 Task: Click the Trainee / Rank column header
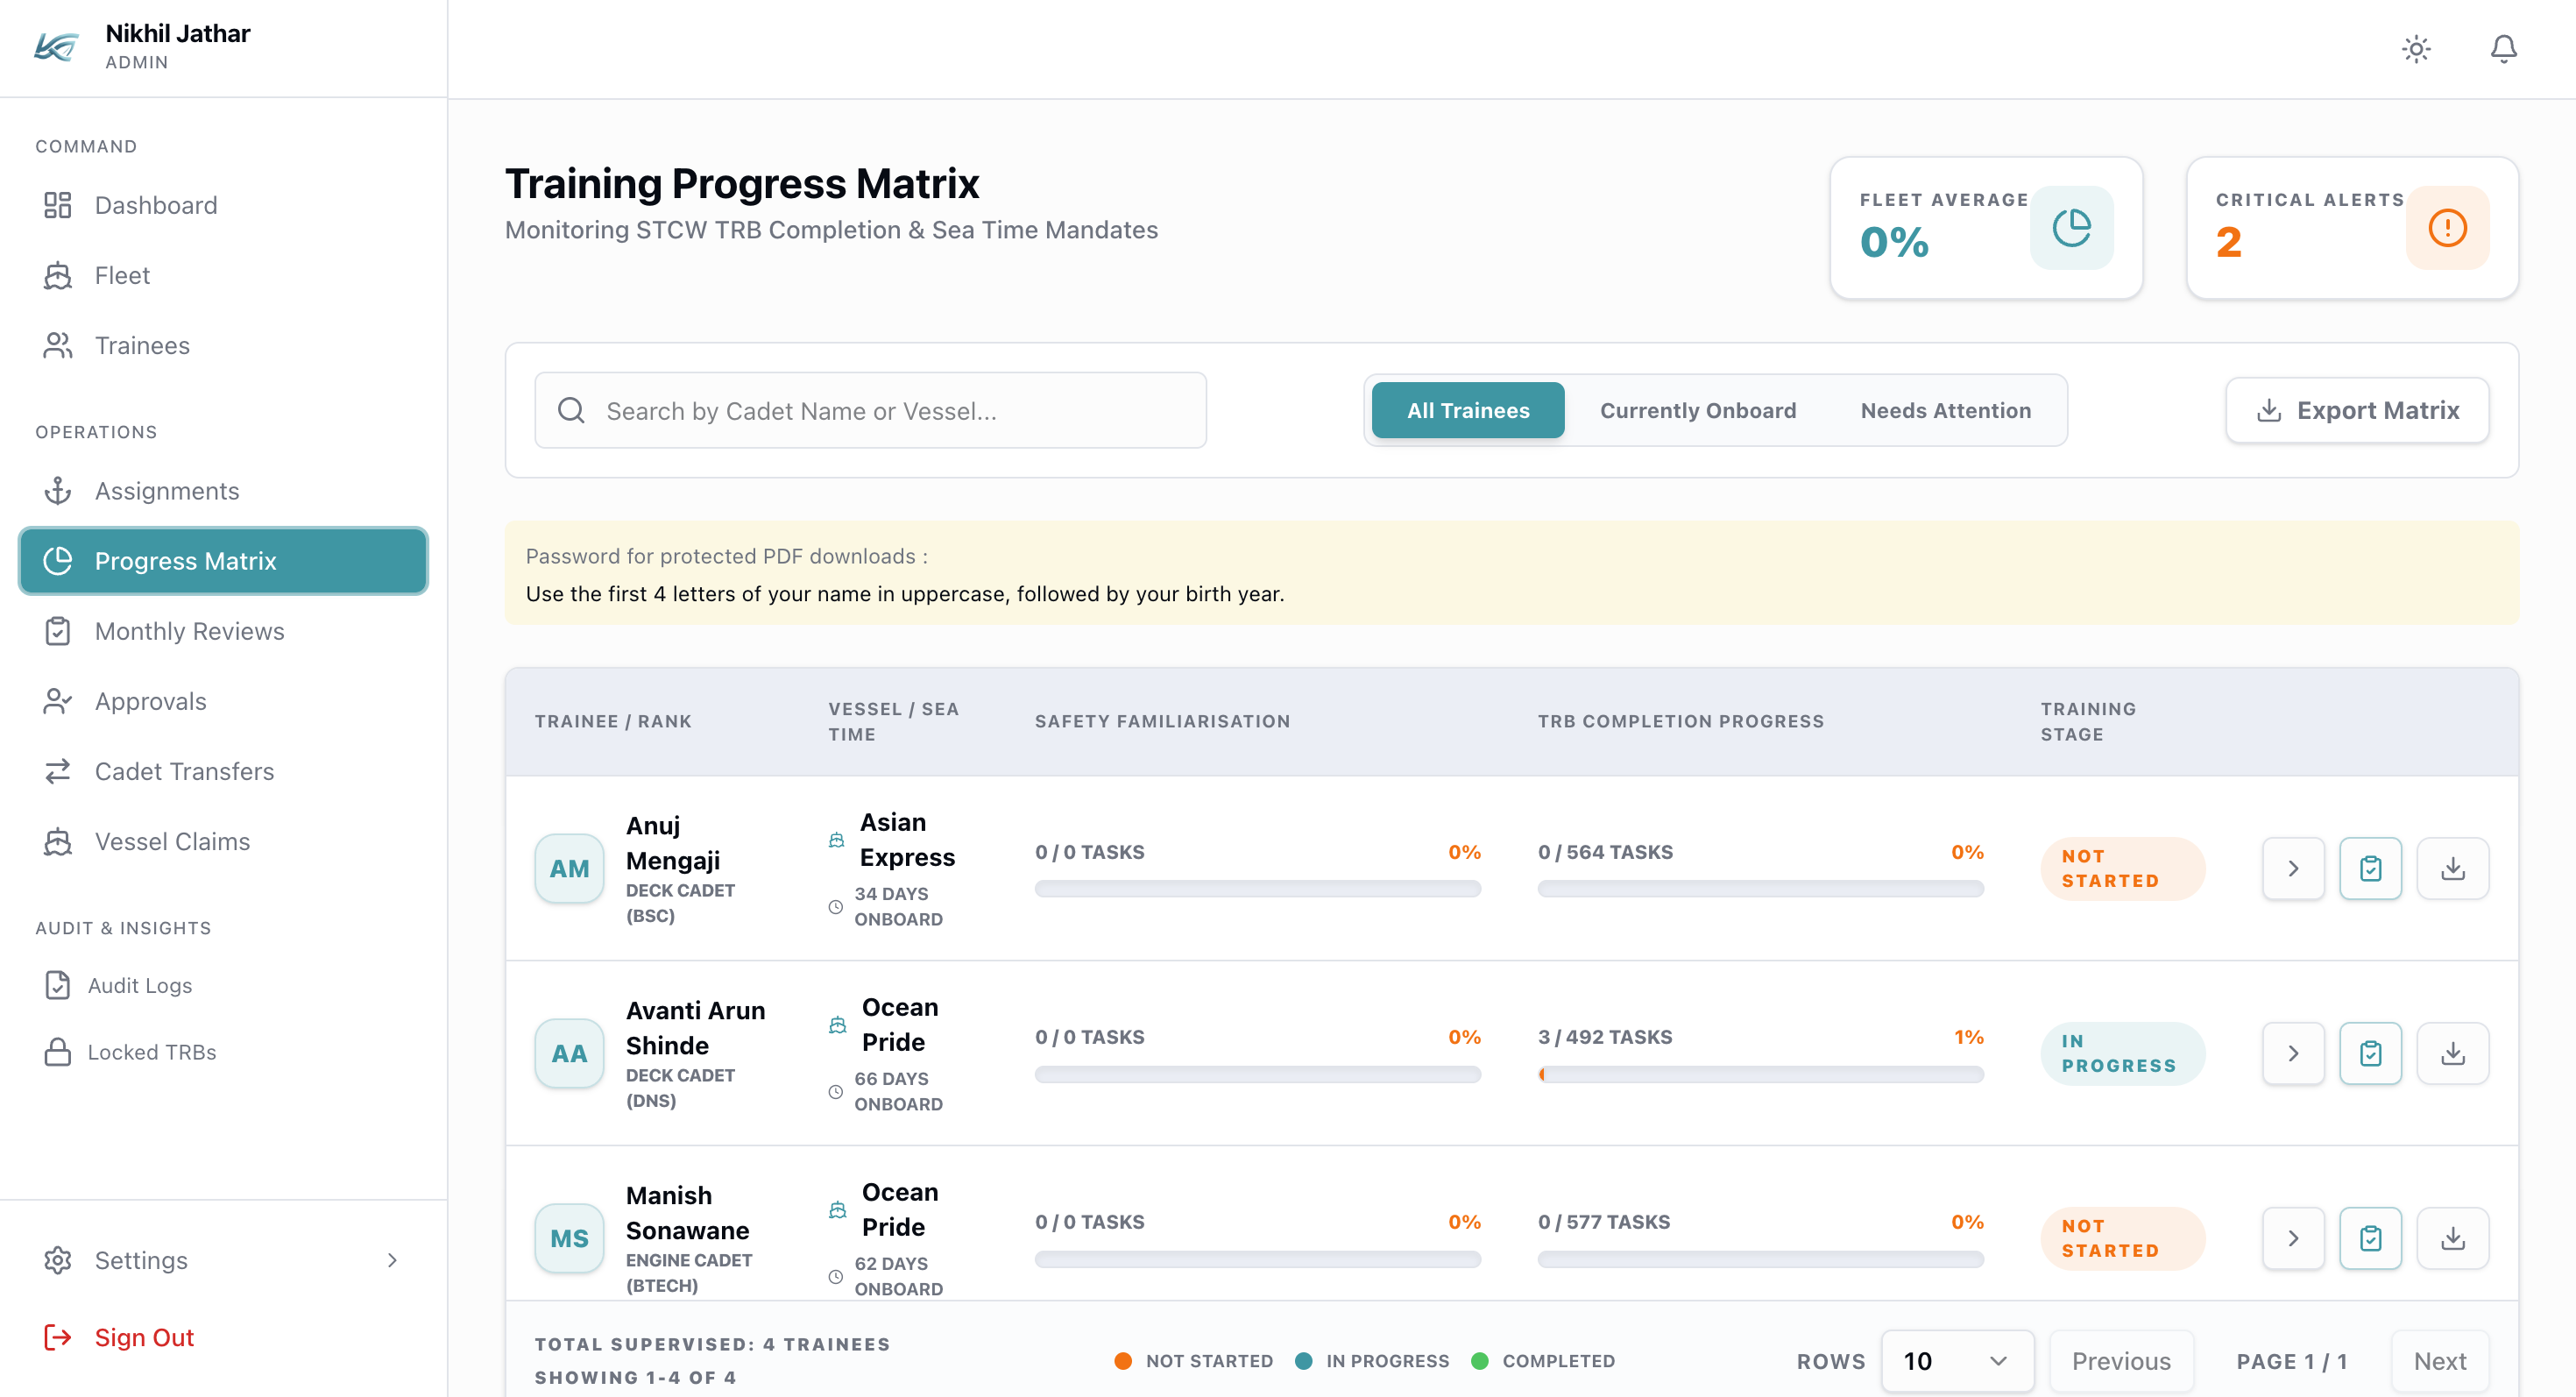pos(613,721)
